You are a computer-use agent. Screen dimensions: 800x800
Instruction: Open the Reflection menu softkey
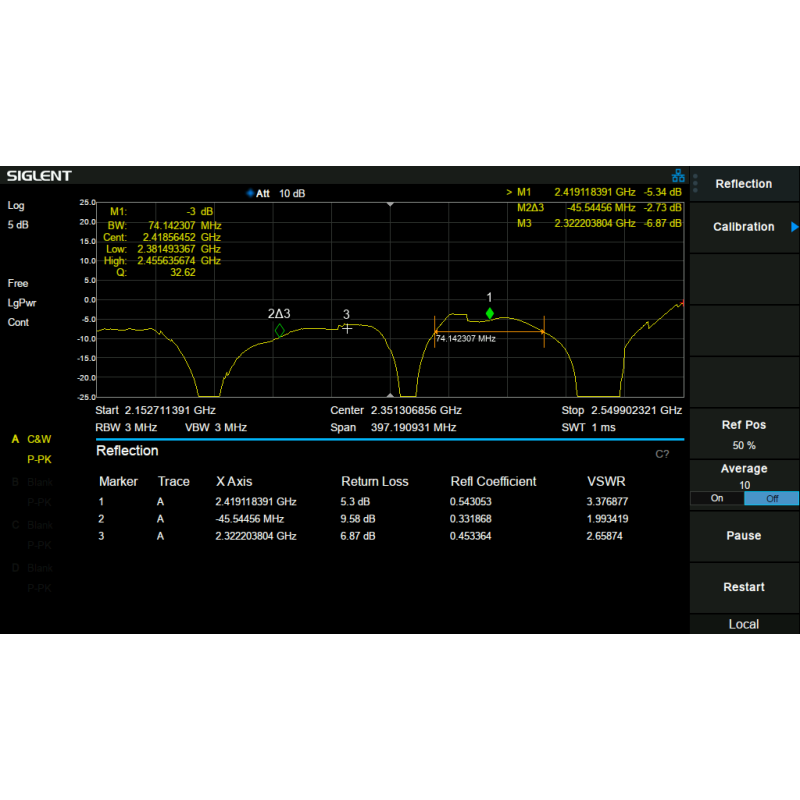(x=744, y=184)
